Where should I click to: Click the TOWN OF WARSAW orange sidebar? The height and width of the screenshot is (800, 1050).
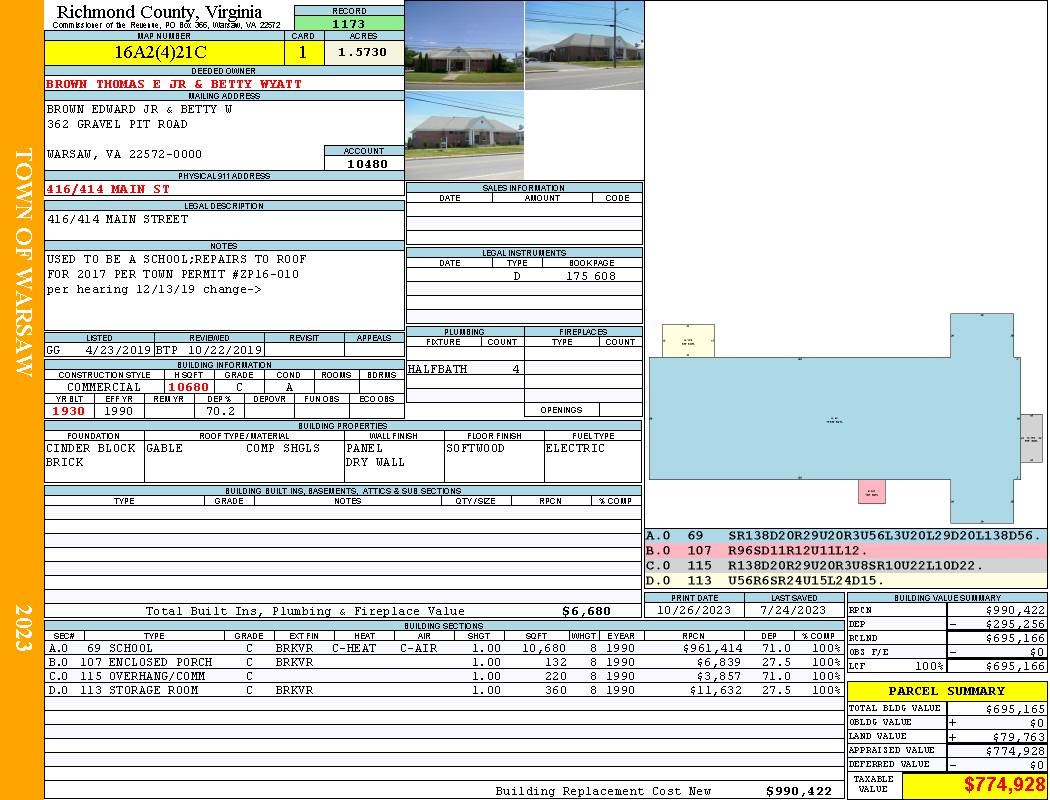[x=22, y=262]
